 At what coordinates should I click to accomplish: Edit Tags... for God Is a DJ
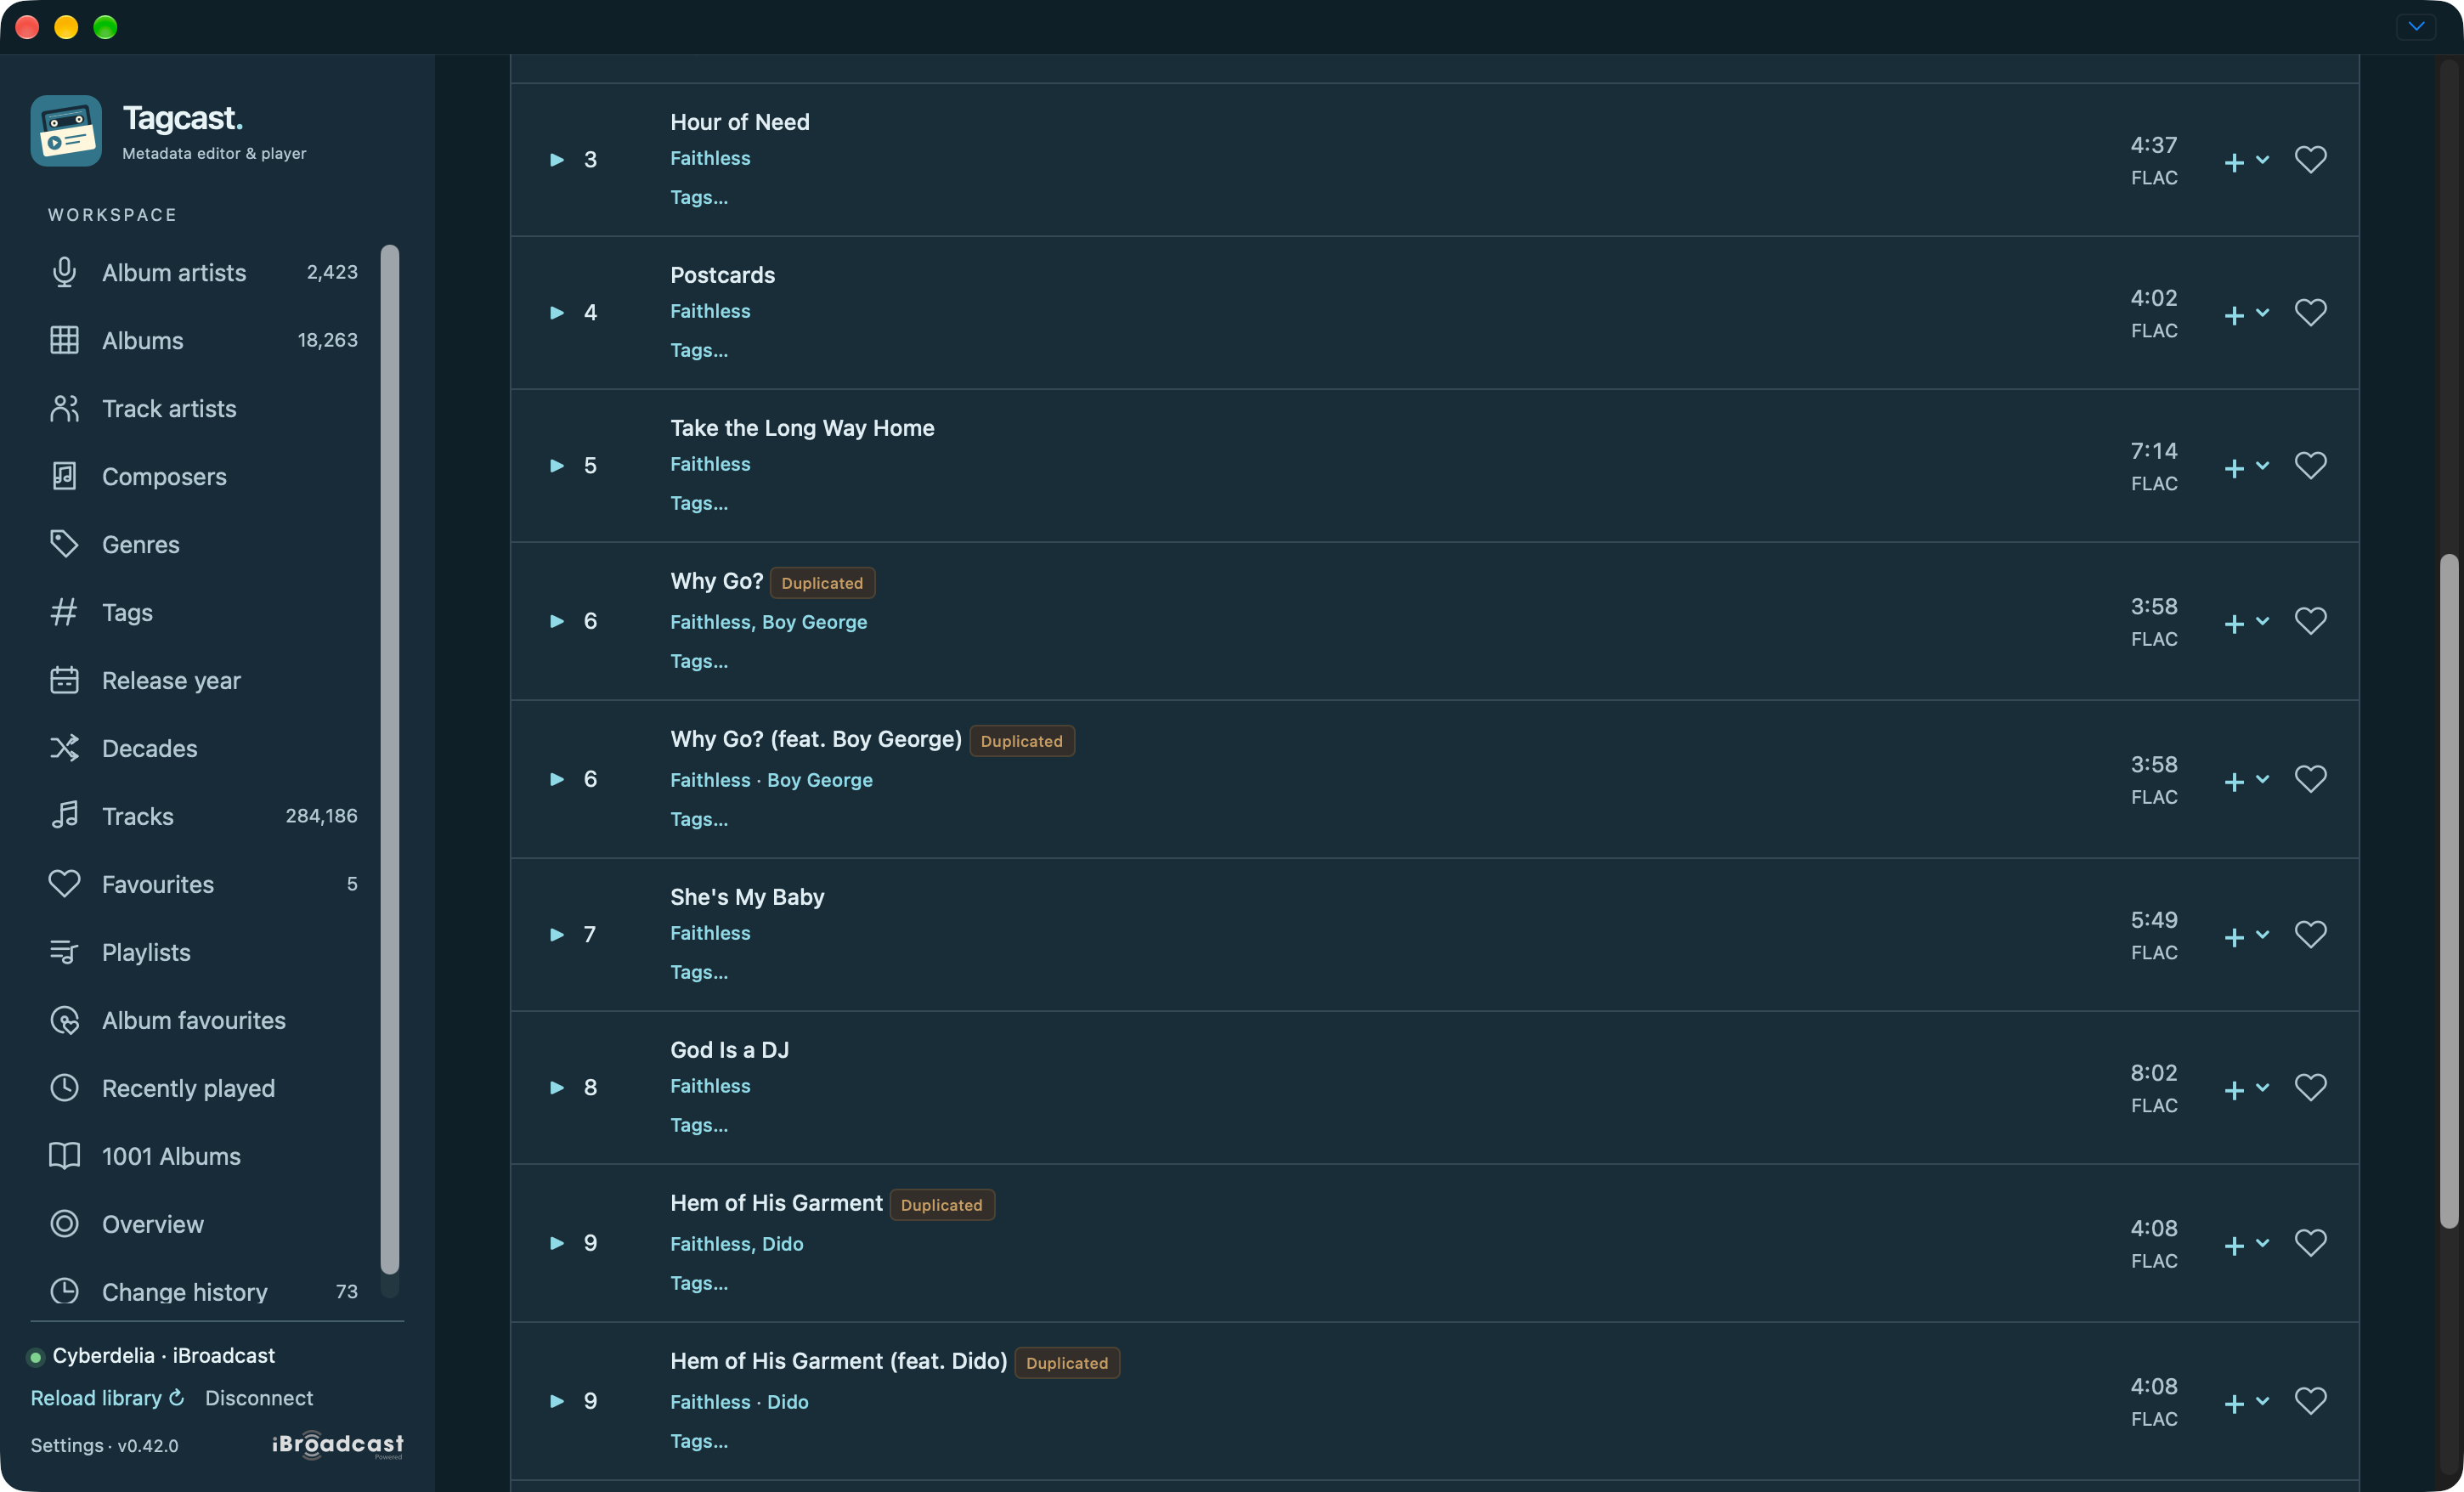699,1125
